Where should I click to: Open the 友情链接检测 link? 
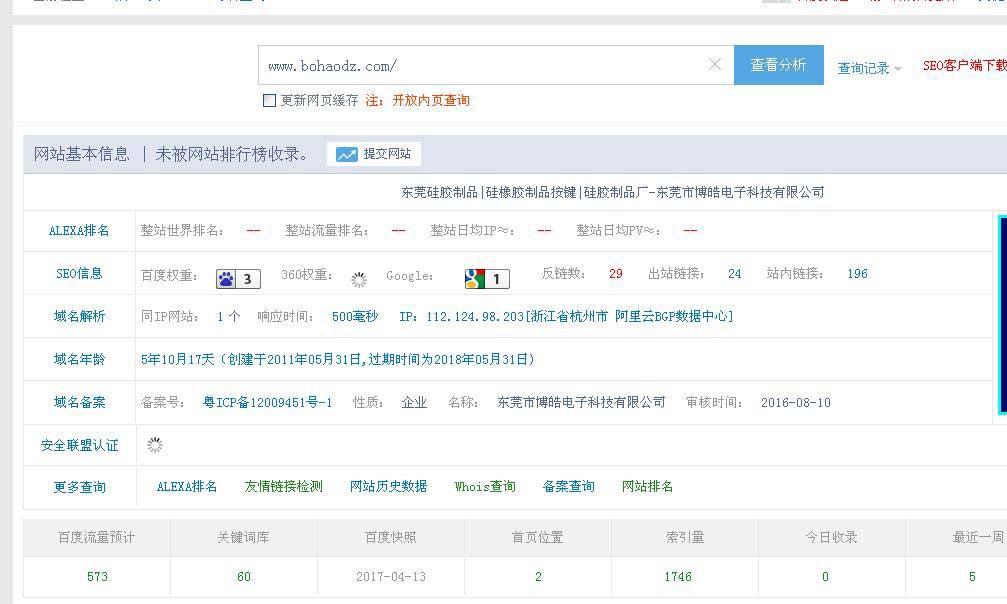(x=283, y=487)
